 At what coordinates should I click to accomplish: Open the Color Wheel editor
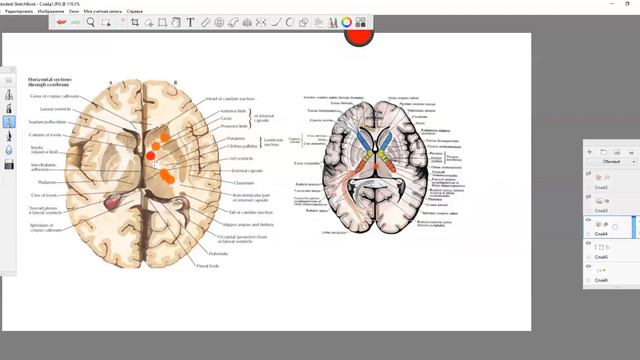(x=347, y=22)
